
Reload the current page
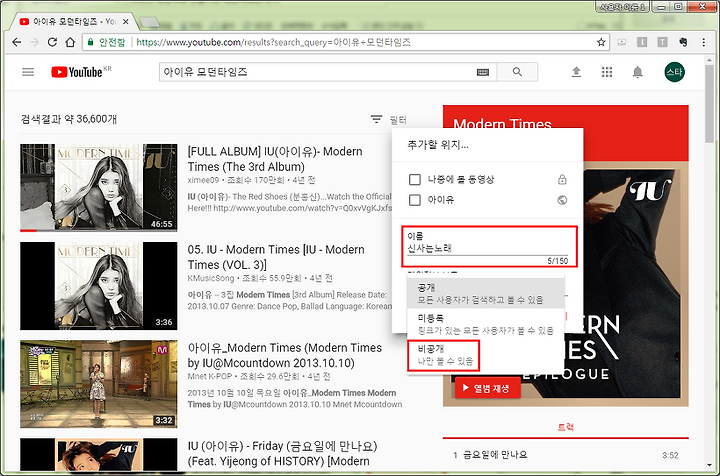point(52,42)
